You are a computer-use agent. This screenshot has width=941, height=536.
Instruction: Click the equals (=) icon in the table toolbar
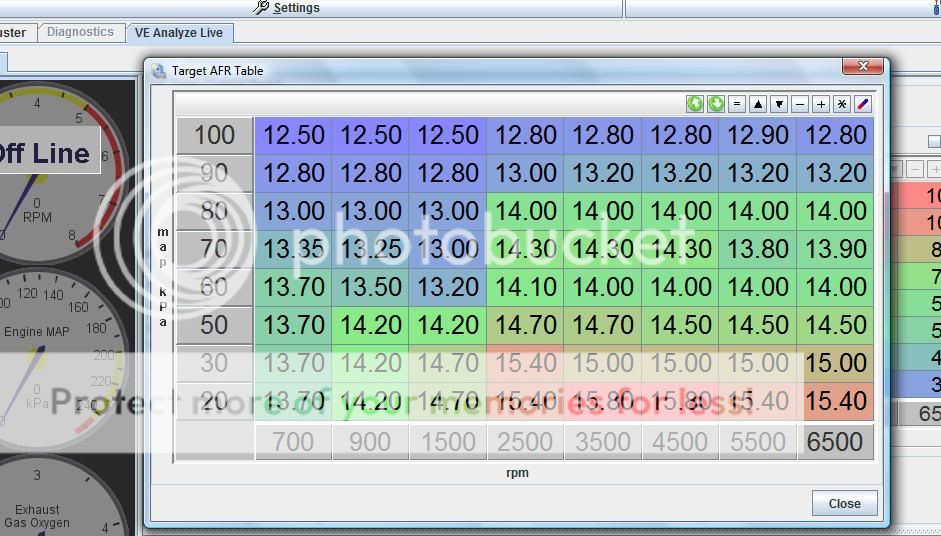(737, 104)
